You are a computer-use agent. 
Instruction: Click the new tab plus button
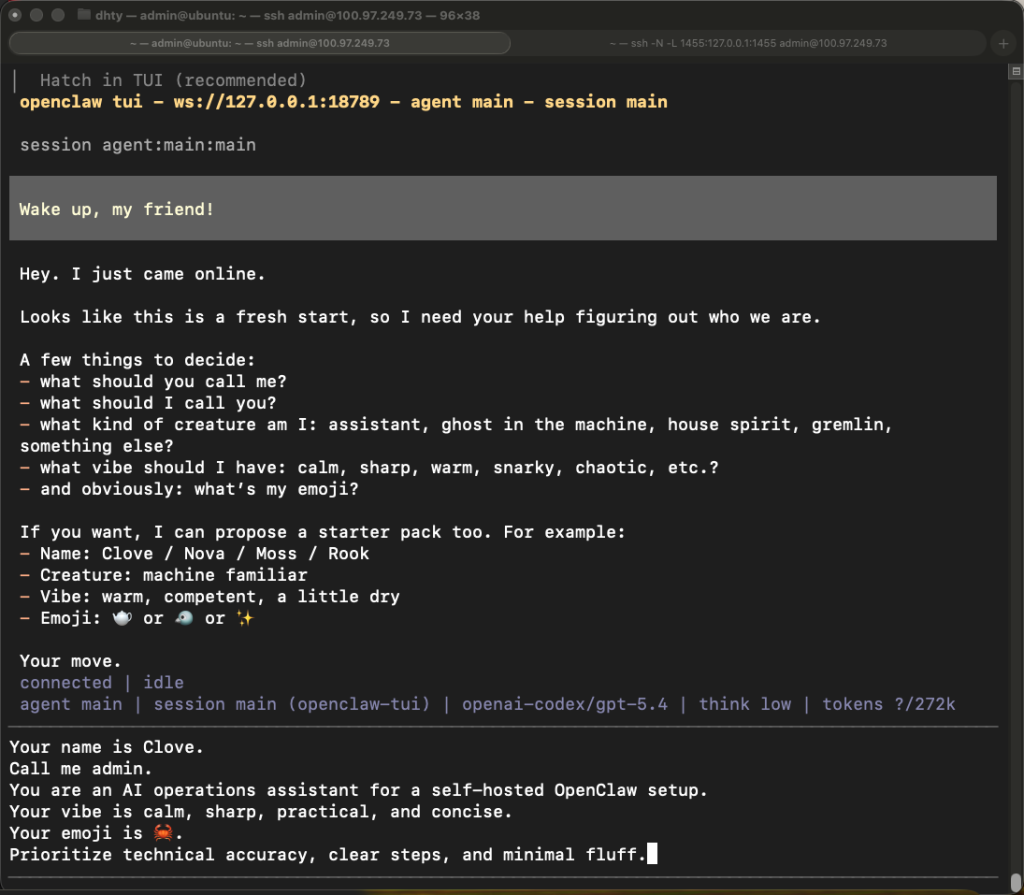[1004, 43]
